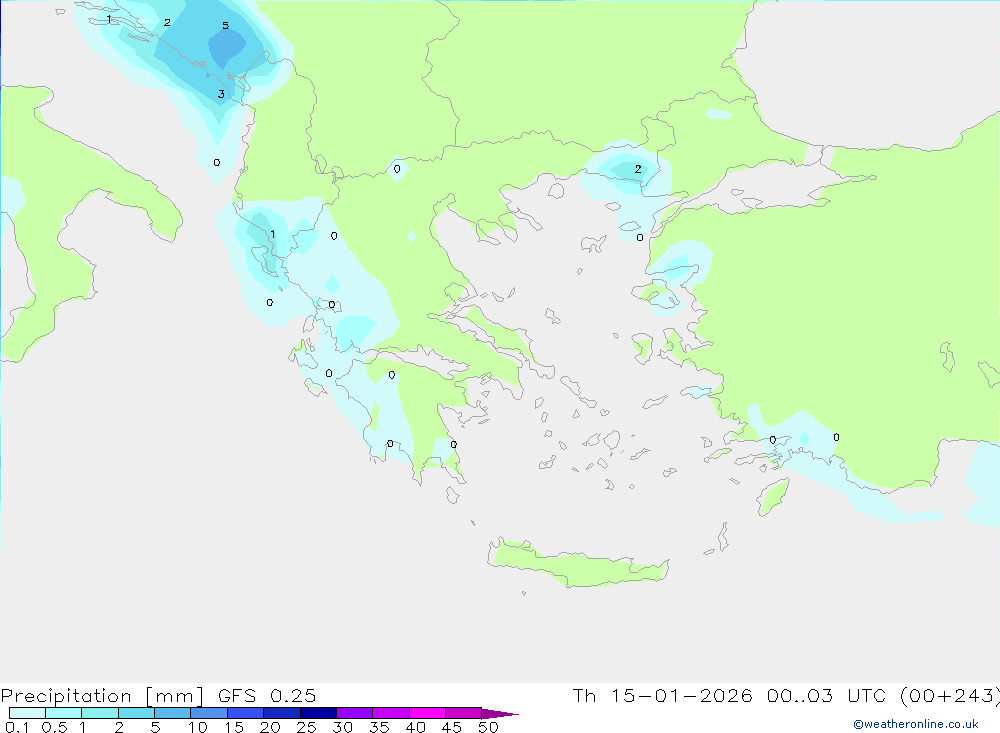The image size is (1000, 733).
Task: Click the island of Rhodes on the map
Action: [x=772, y=497]
